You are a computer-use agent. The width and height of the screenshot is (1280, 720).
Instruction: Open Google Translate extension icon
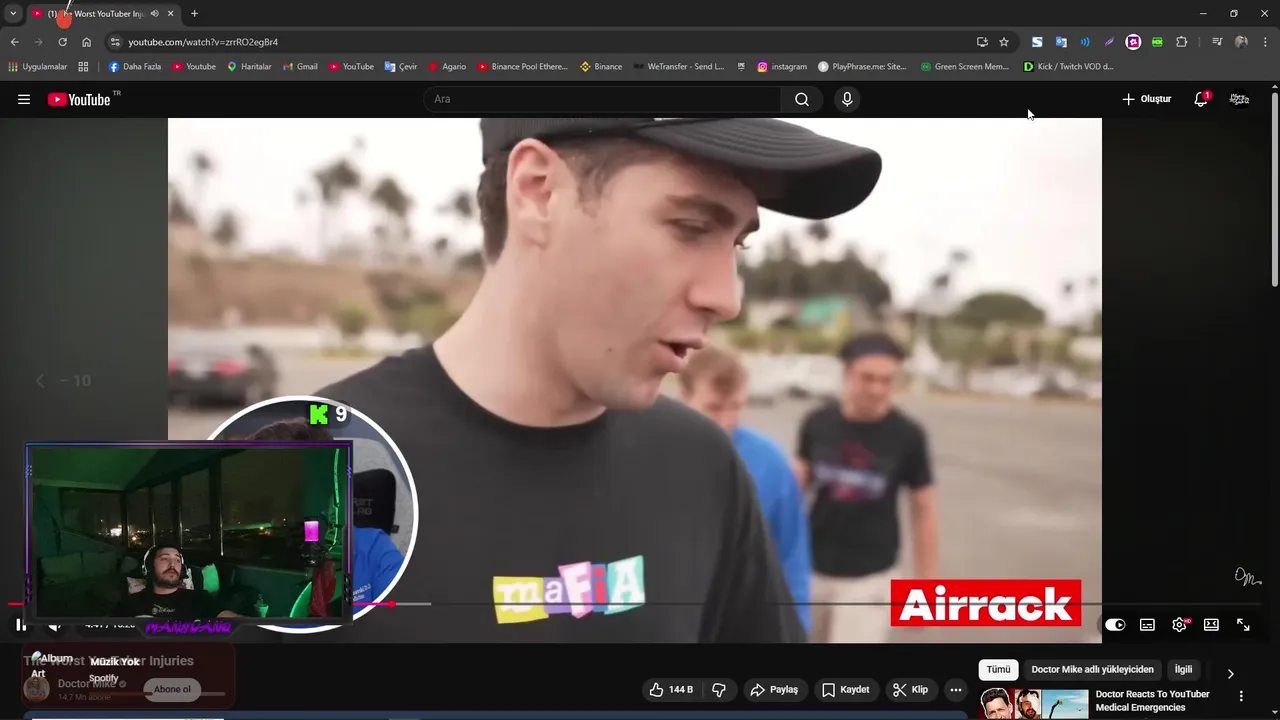coord(1061,42)
